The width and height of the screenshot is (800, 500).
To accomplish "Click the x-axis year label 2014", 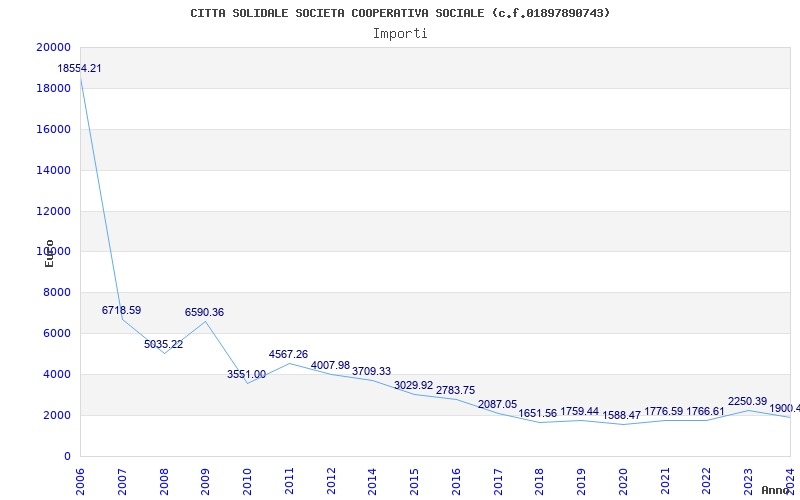I will 372,481.
